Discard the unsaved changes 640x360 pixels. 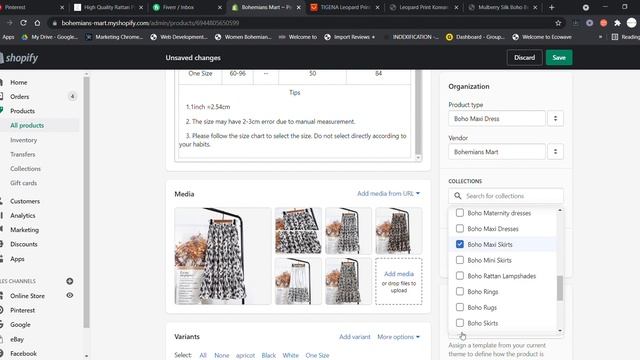pyautogui.click(x=524, y=58)
